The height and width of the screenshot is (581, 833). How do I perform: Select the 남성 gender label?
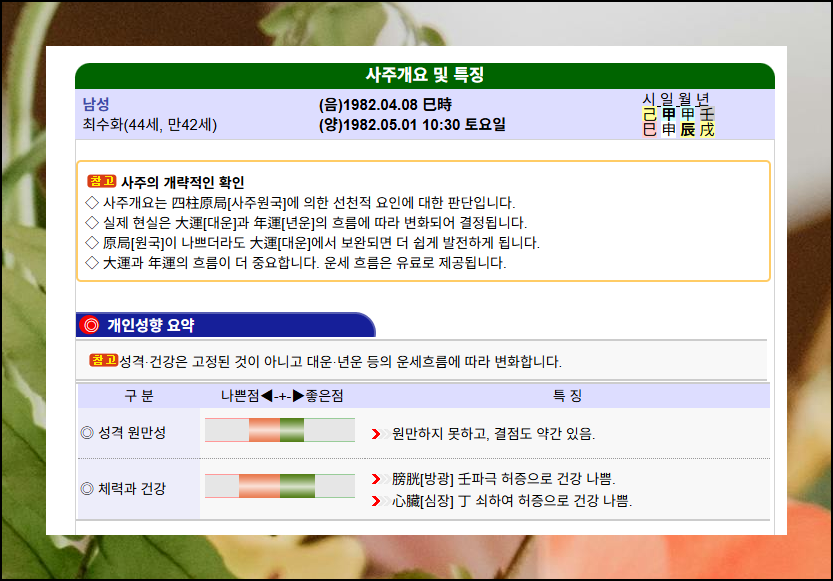point(96,104)
